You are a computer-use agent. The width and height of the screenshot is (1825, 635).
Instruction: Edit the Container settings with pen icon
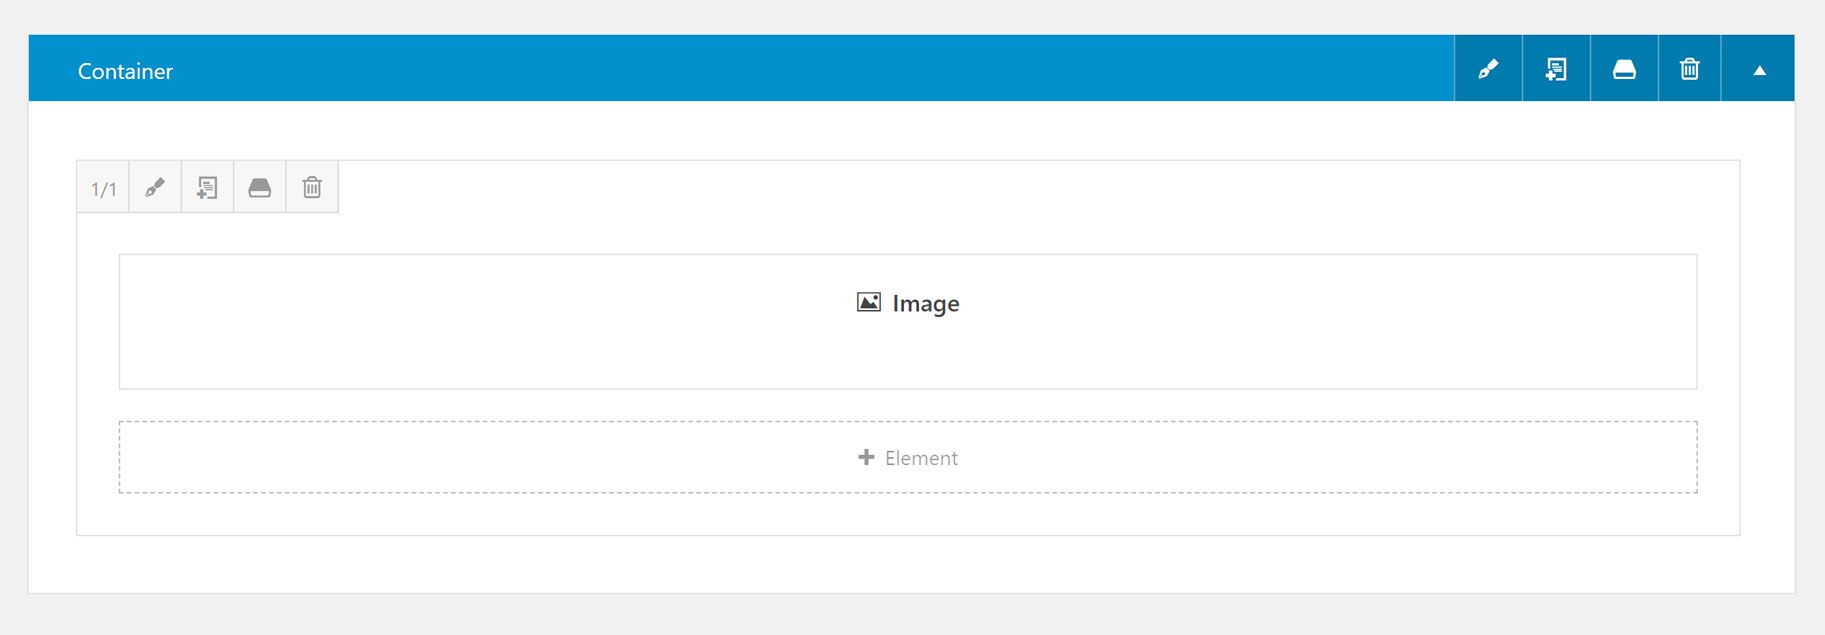(1488, 69)
